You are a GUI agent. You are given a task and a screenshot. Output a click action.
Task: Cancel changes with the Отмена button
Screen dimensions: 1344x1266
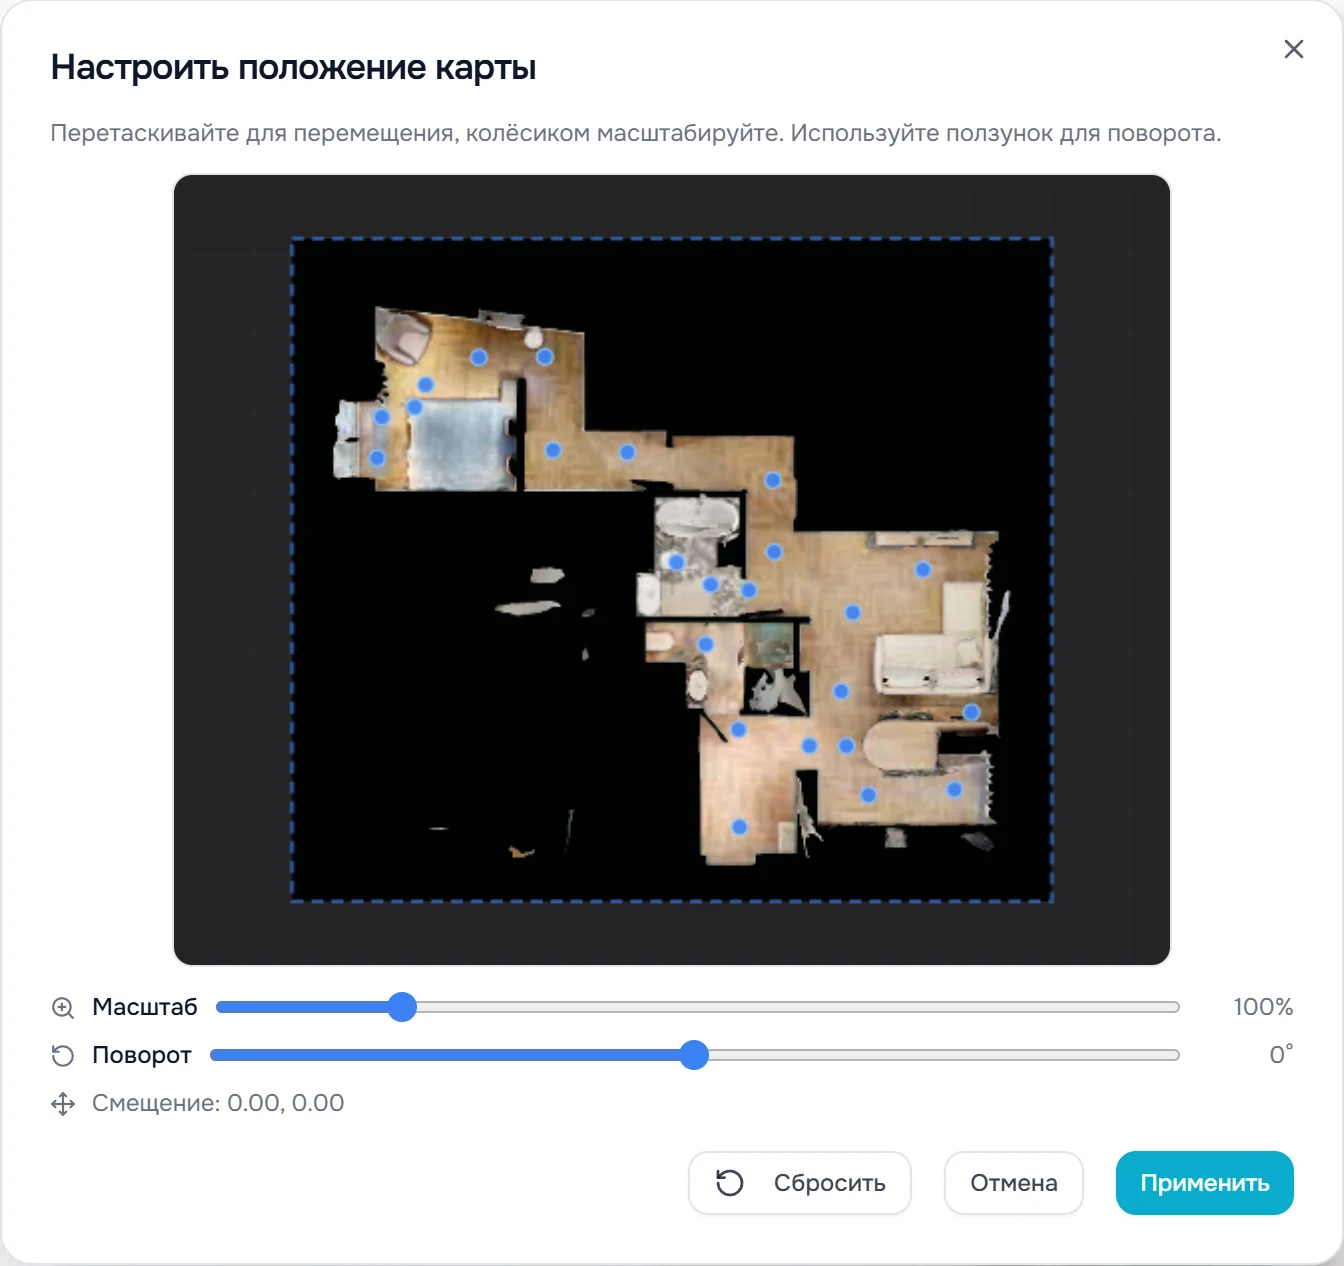tap(1014, 1183)
